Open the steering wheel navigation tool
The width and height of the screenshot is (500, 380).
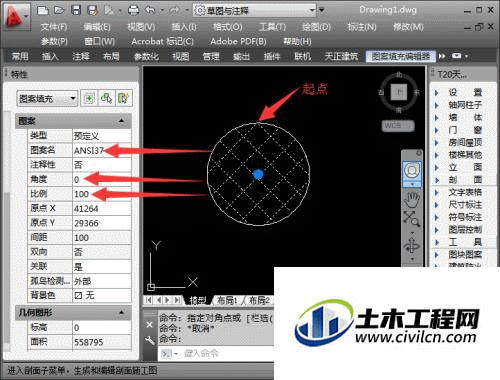tap(412, 171)
